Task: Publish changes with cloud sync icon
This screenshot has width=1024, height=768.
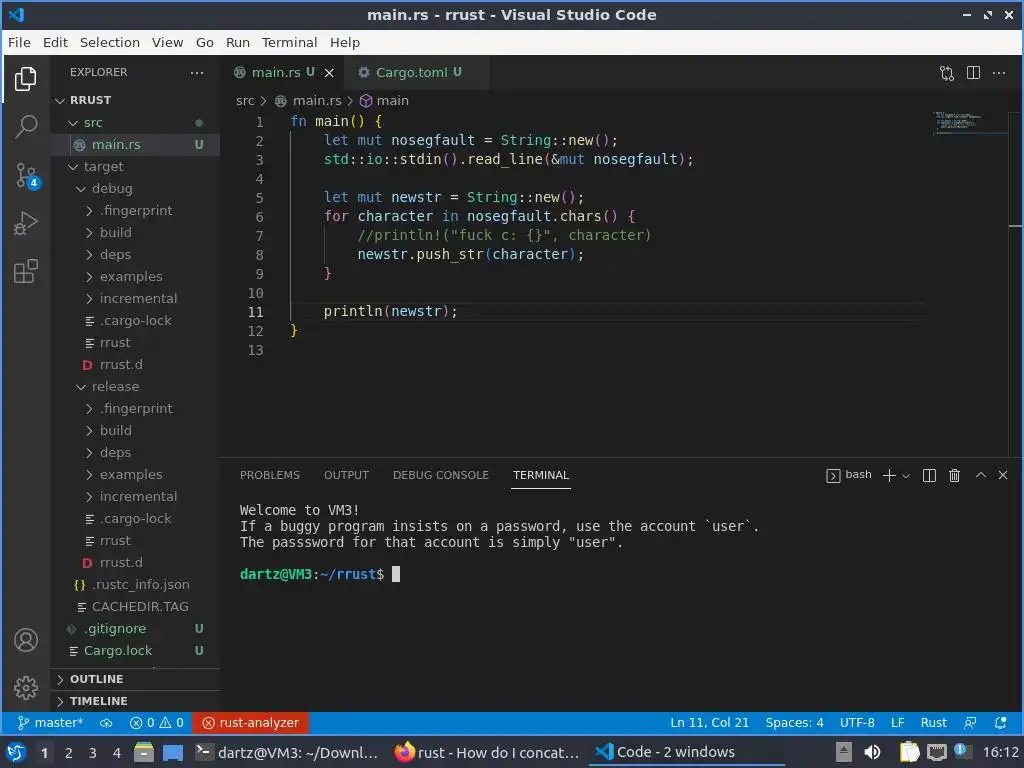Action: coord(106,723)
